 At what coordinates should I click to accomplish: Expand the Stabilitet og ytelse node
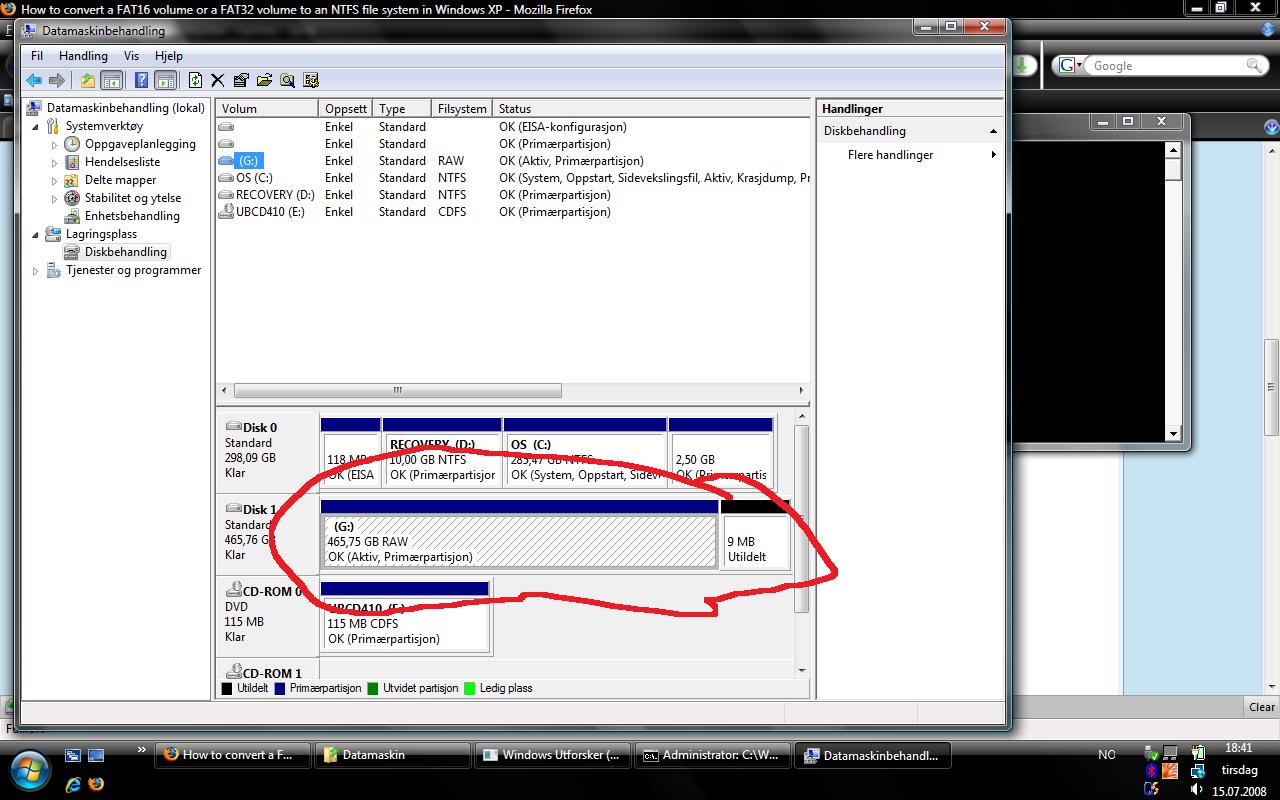click(55, 199)
